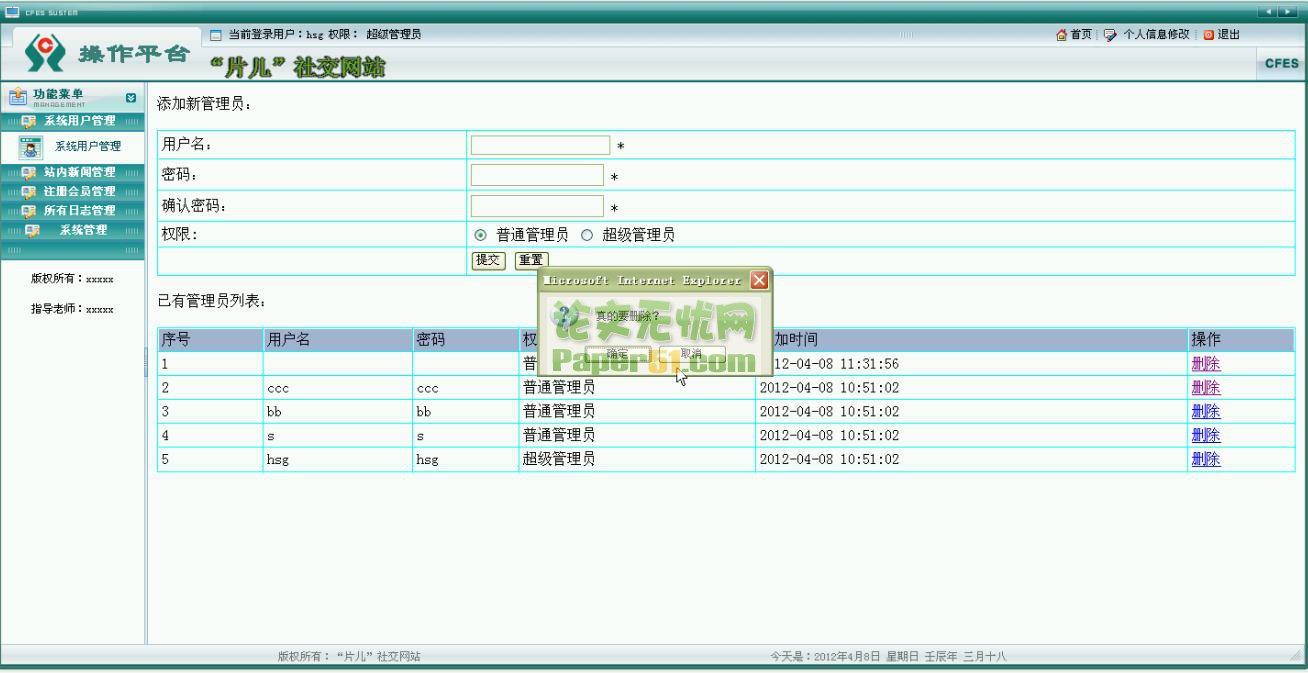Click the icon beside 所有日志管理

tap(28, 210)
